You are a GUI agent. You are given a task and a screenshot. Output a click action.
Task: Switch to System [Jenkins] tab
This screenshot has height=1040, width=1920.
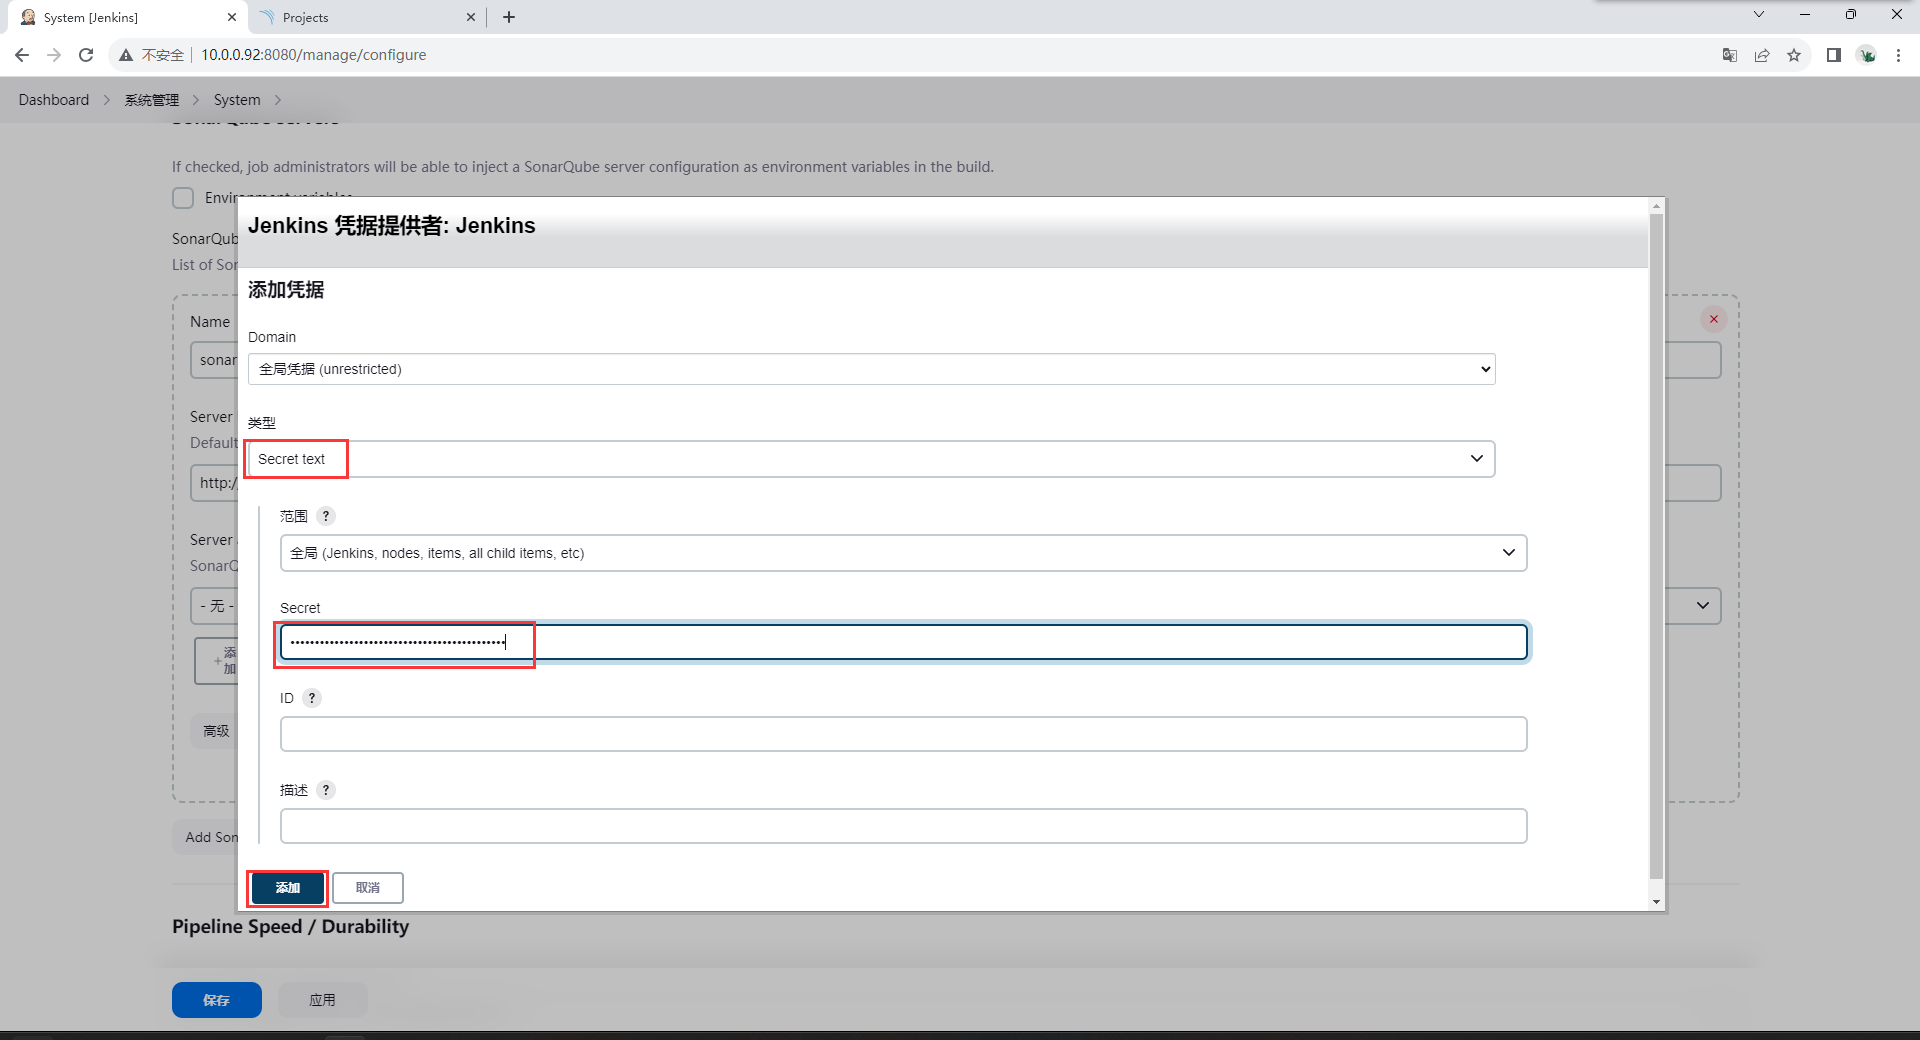[x=125, y=17]
